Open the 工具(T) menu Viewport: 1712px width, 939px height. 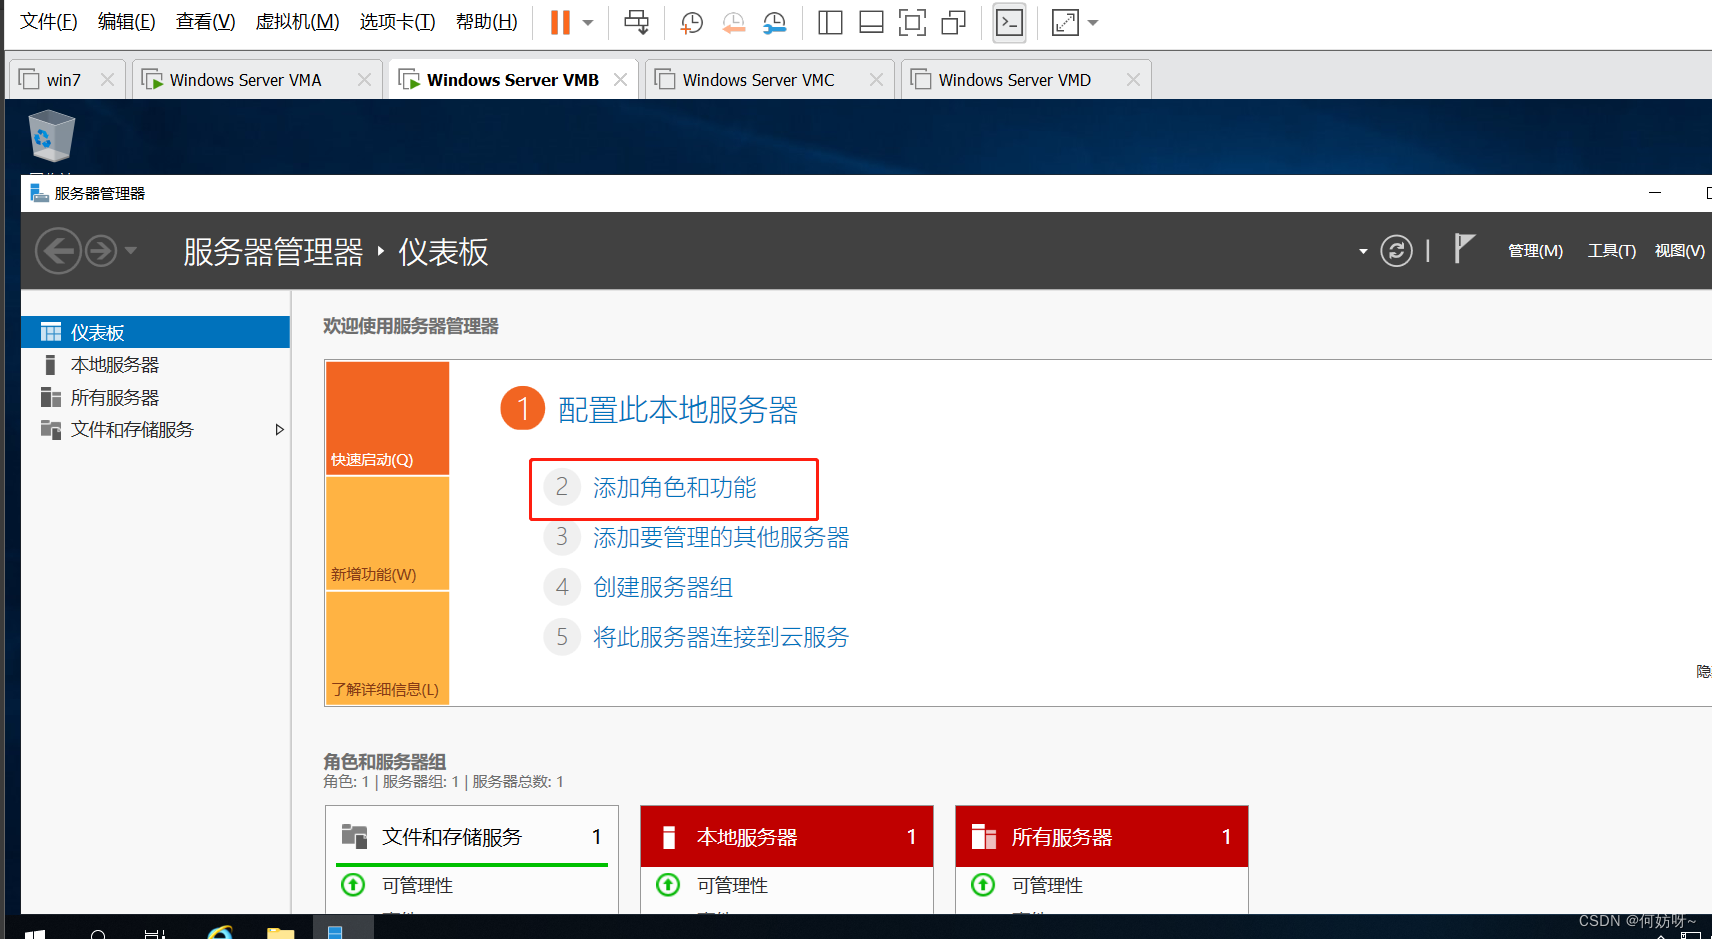click(x=1612, y=251)
